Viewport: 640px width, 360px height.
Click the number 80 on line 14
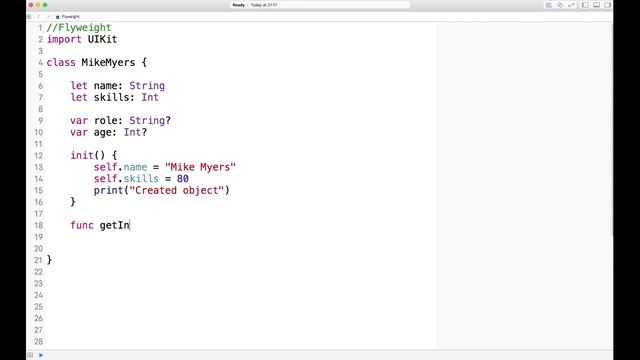(x=183, y=178)
